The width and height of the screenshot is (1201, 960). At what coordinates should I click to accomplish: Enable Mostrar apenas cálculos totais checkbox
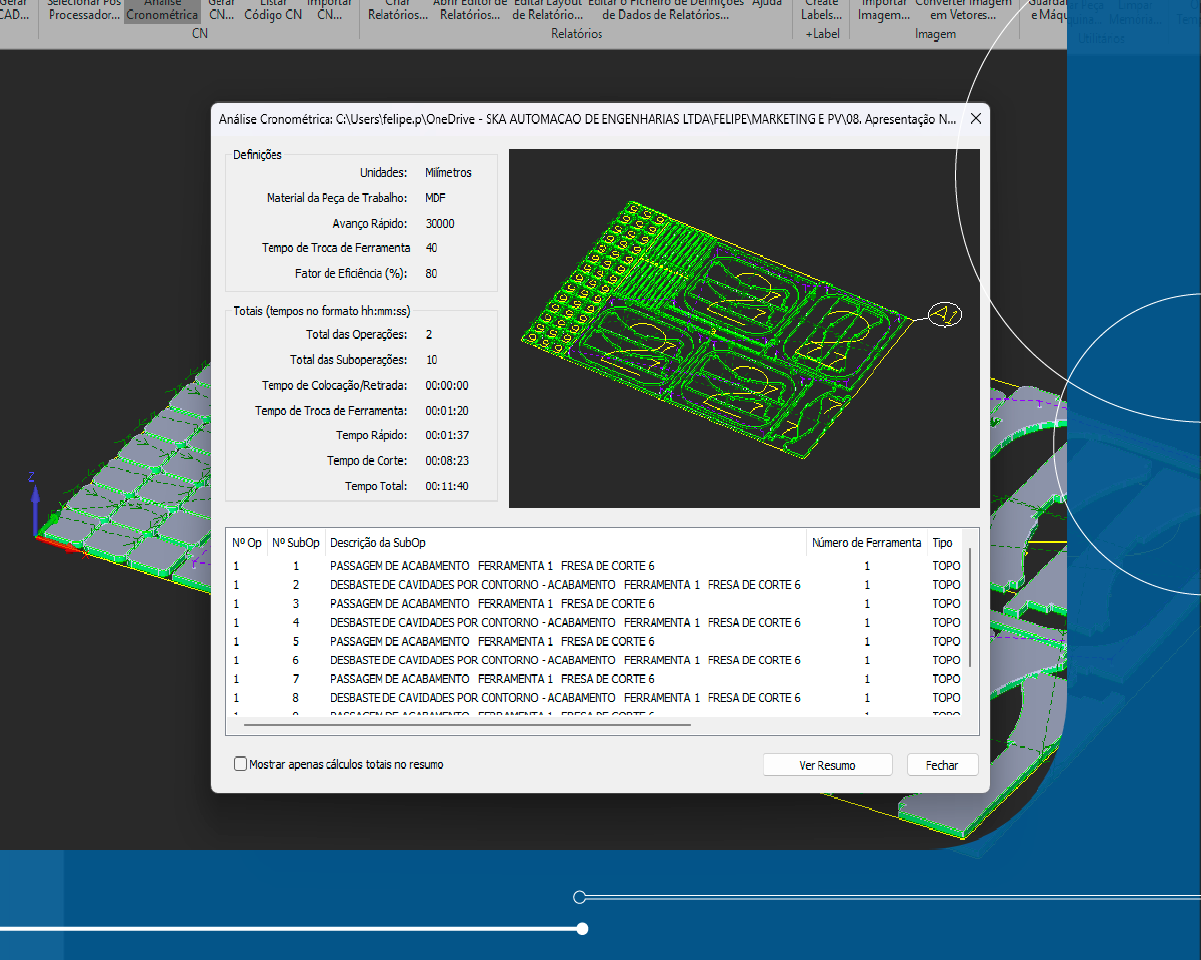pyautogui.click(x=240, y=764)
